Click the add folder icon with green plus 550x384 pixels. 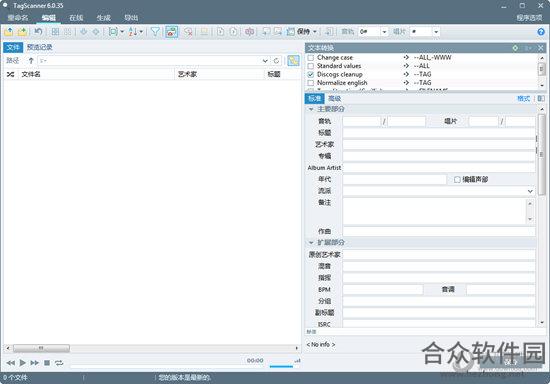(x=22, y=32)
